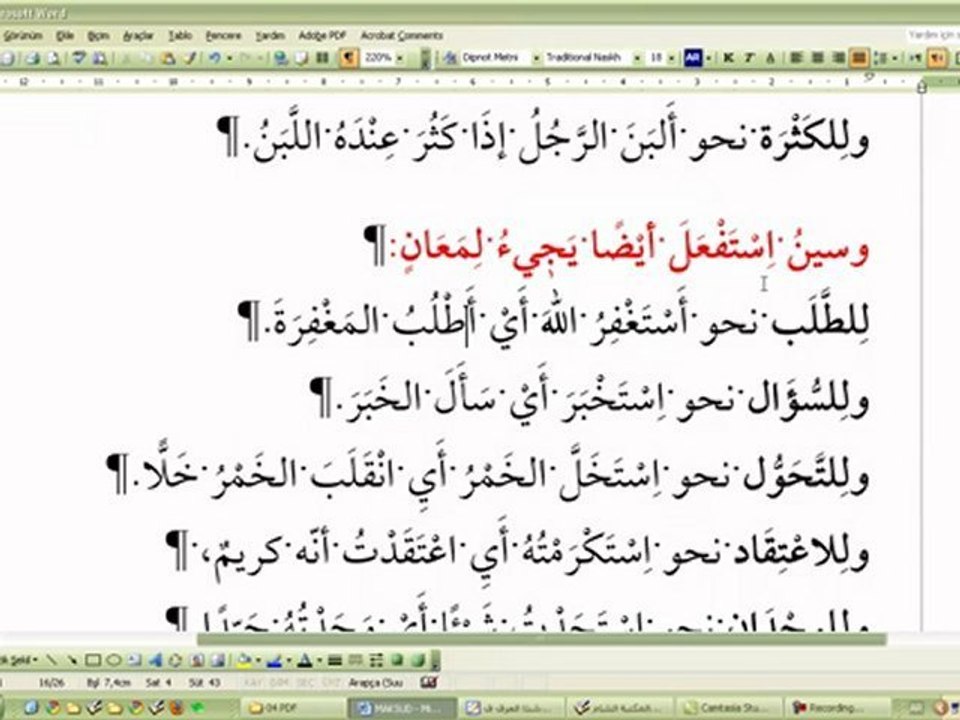Set left-to-right text direction
The width and height of the screenshot is (960, 720).
pos(917,58)
